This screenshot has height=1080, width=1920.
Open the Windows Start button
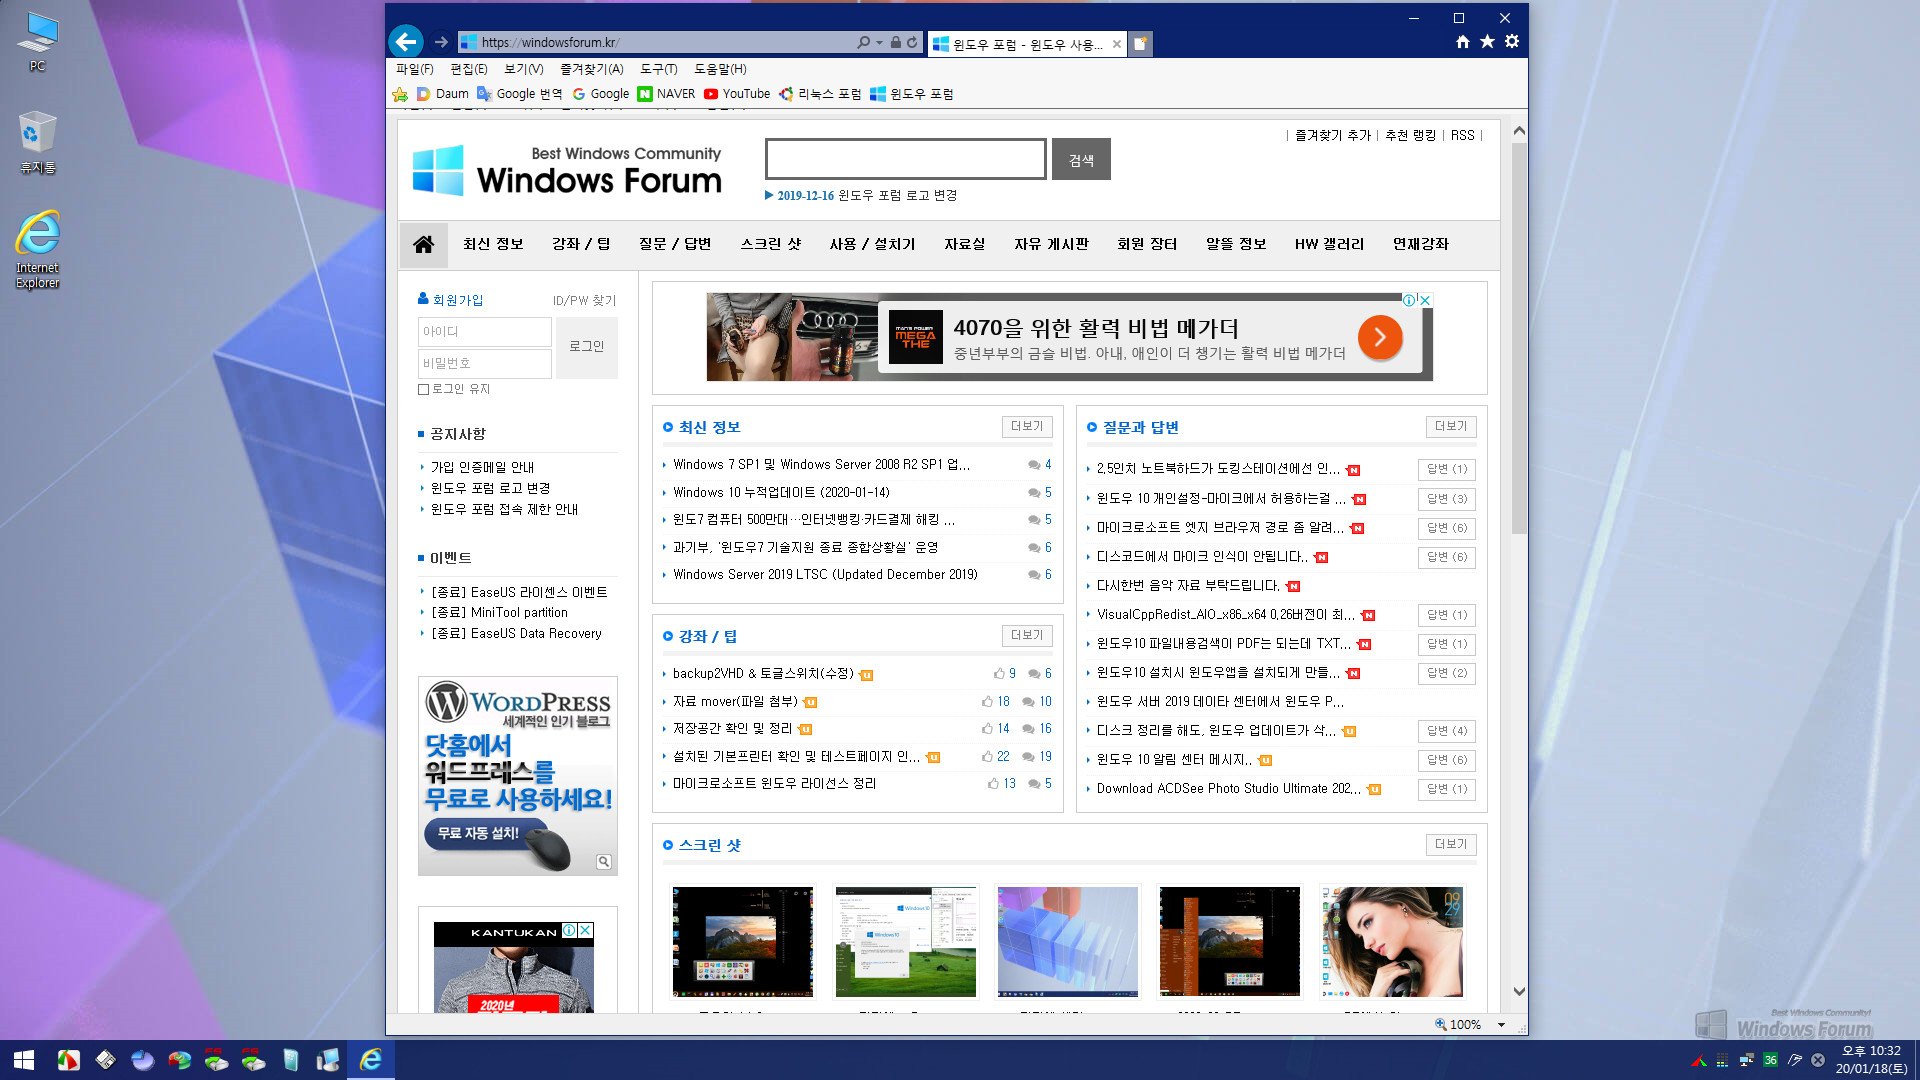click(24, 1060)
